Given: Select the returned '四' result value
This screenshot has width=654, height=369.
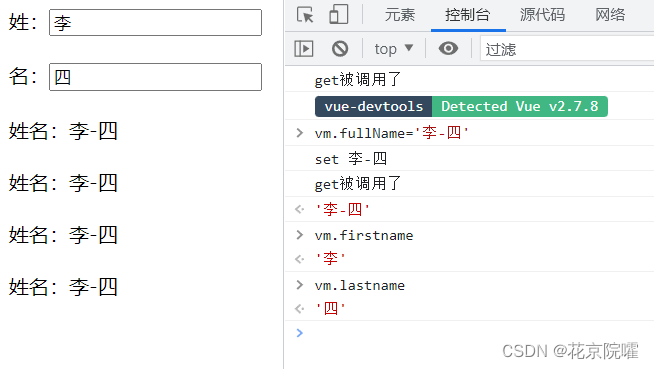Looking at the screenshot, I should point(330,309).
